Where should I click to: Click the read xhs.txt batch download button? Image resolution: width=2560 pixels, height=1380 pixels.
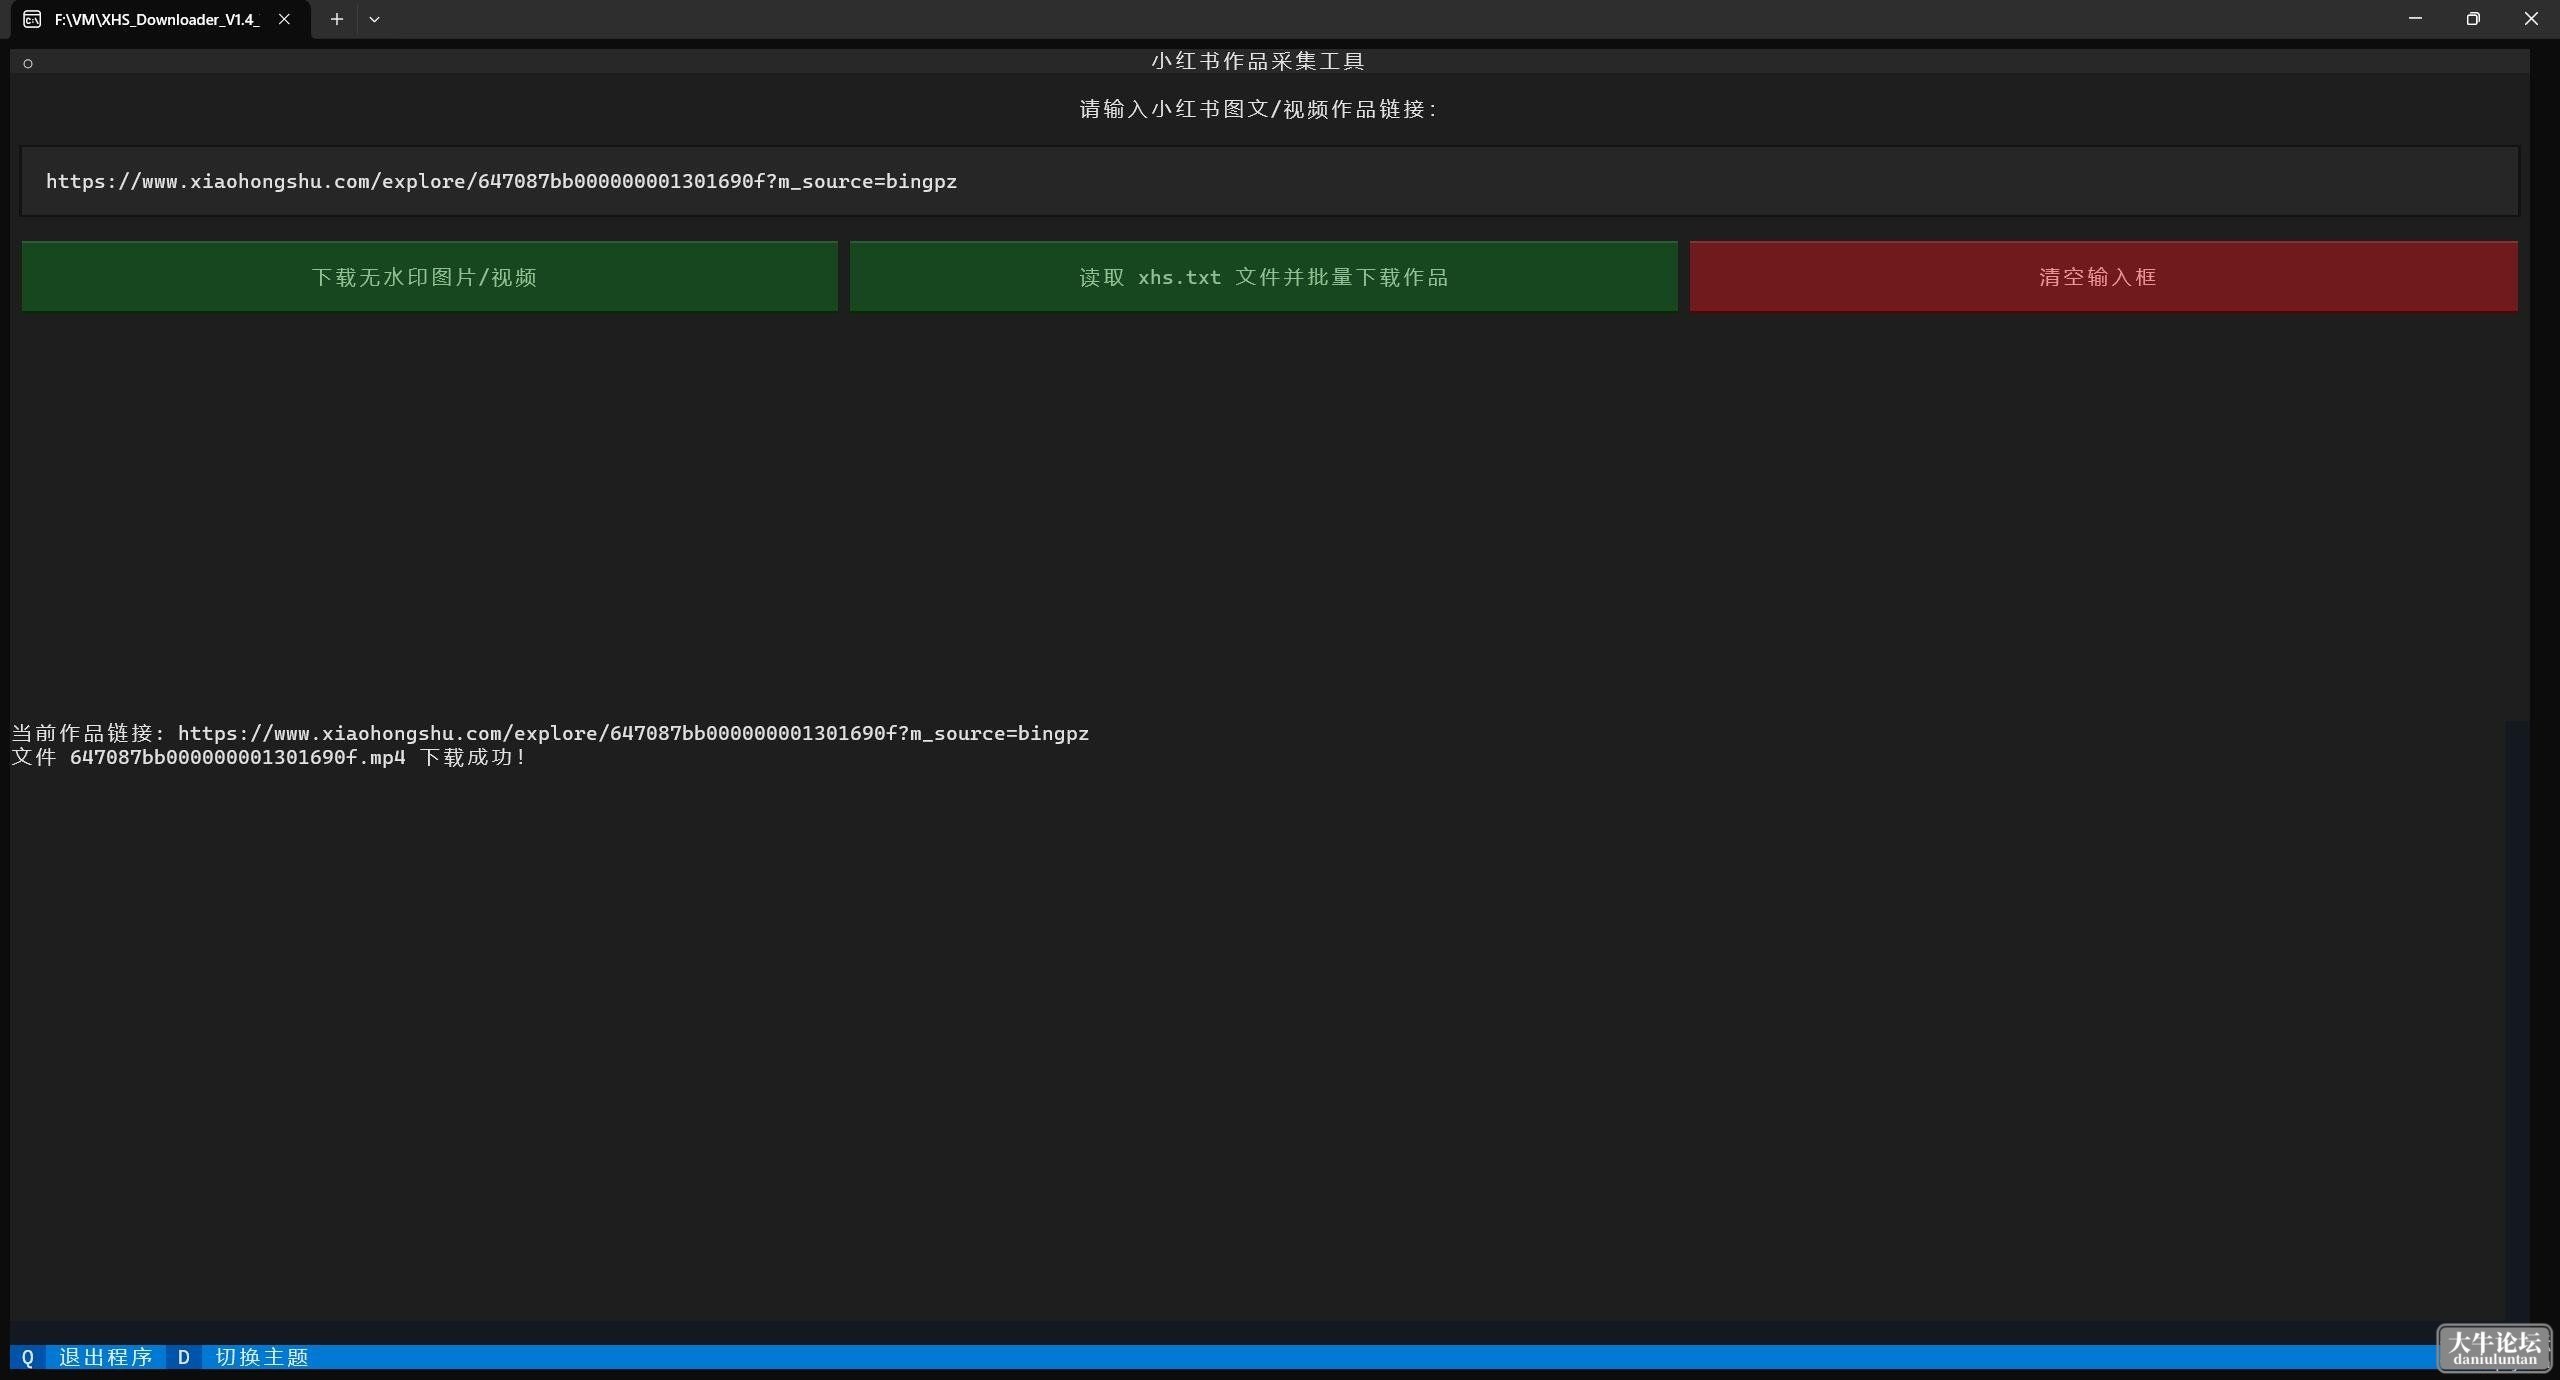[x=1263, y=276]
